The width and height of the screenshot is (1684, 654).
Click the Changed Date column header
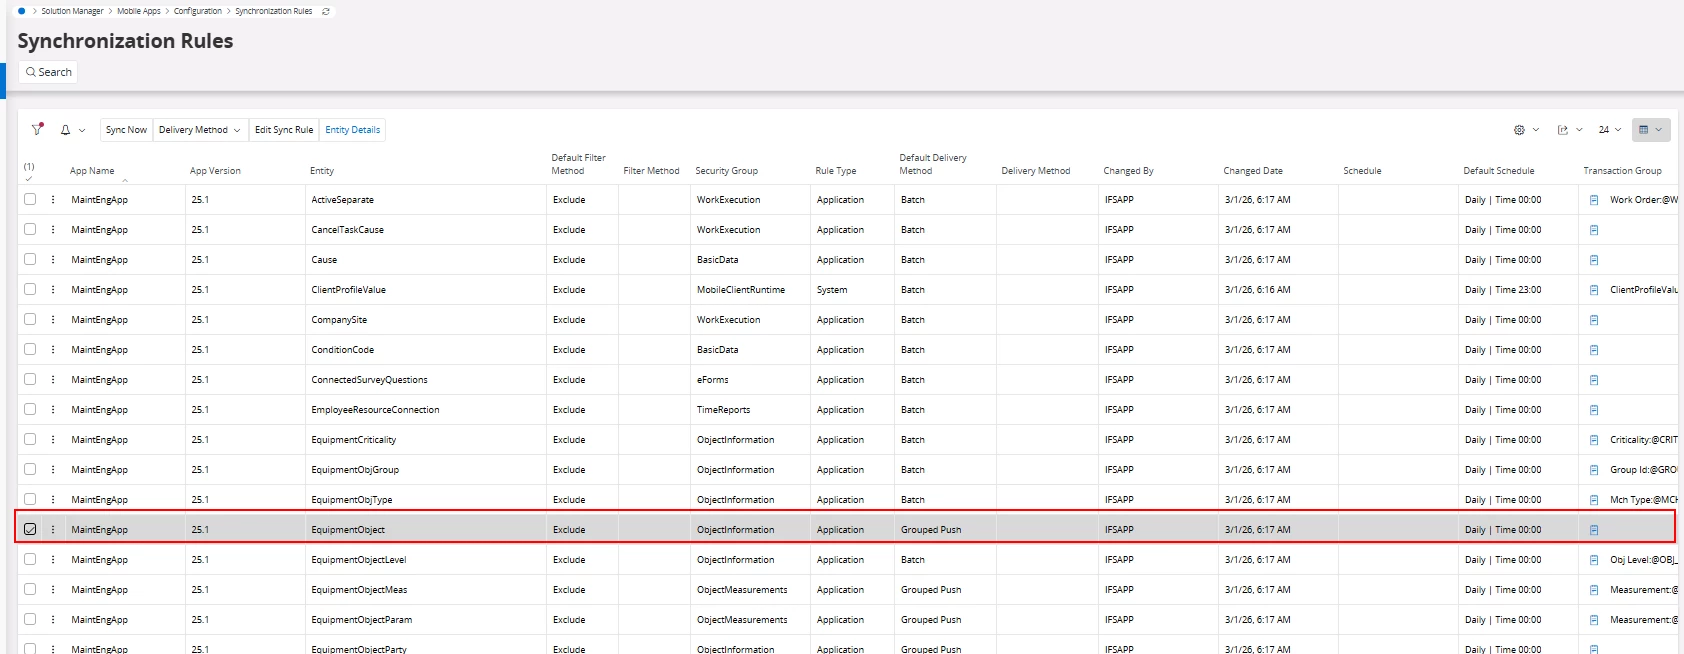[x=1253, y=171]
